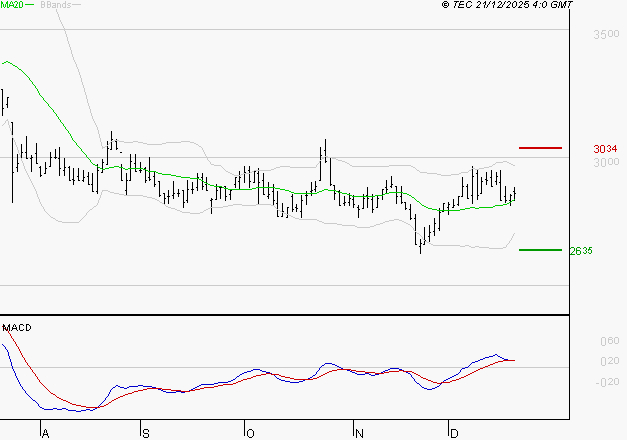
Task: Click the TEC 21/12/2025 timestamp text
Action: (507, 5)
